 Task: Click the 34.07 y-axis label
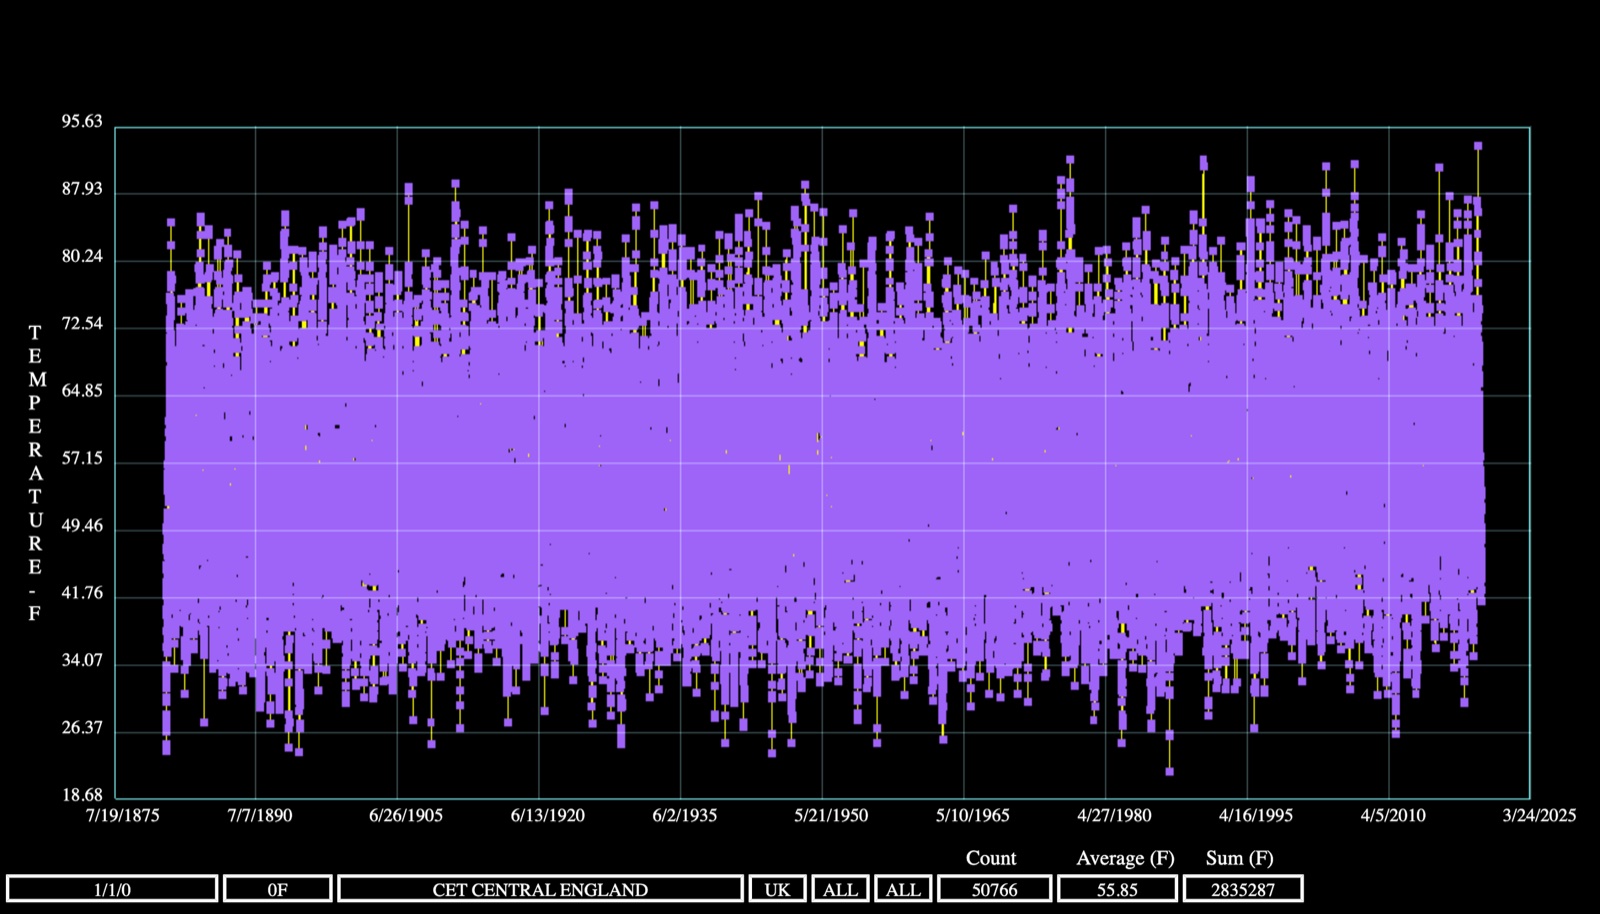coord(82,659)
